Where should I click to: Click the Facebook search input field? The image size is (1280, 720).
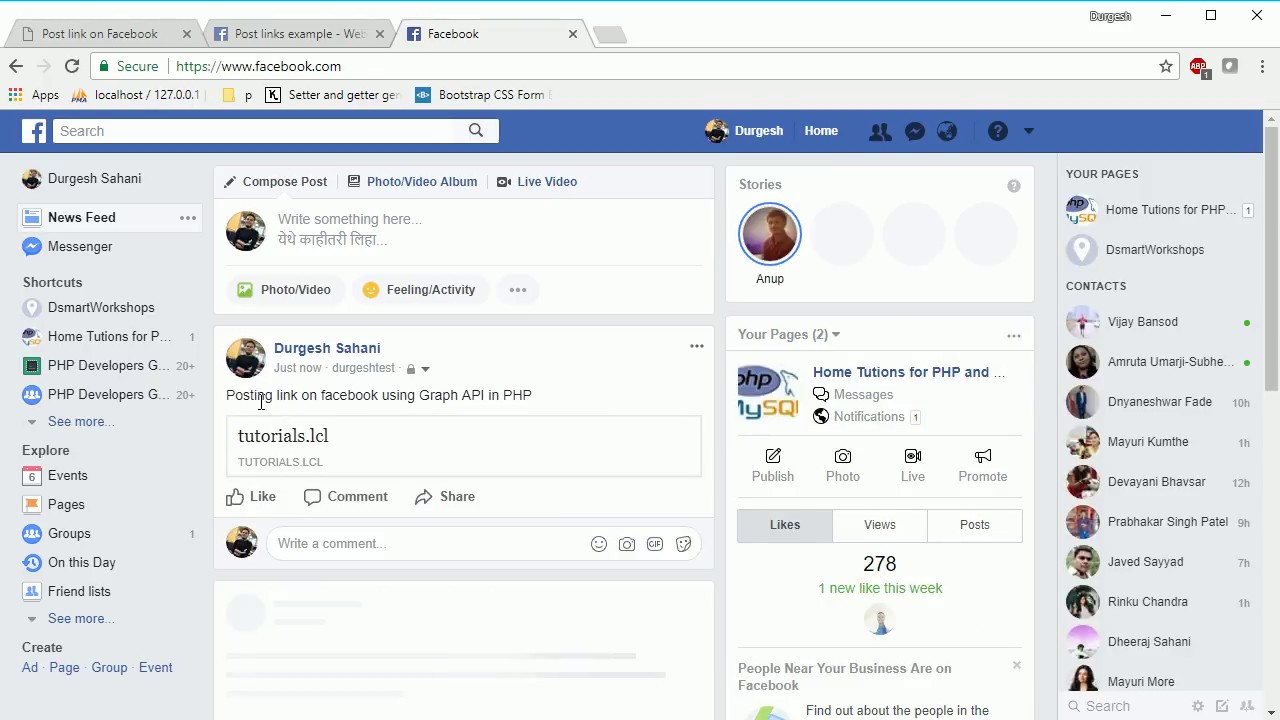255,131
